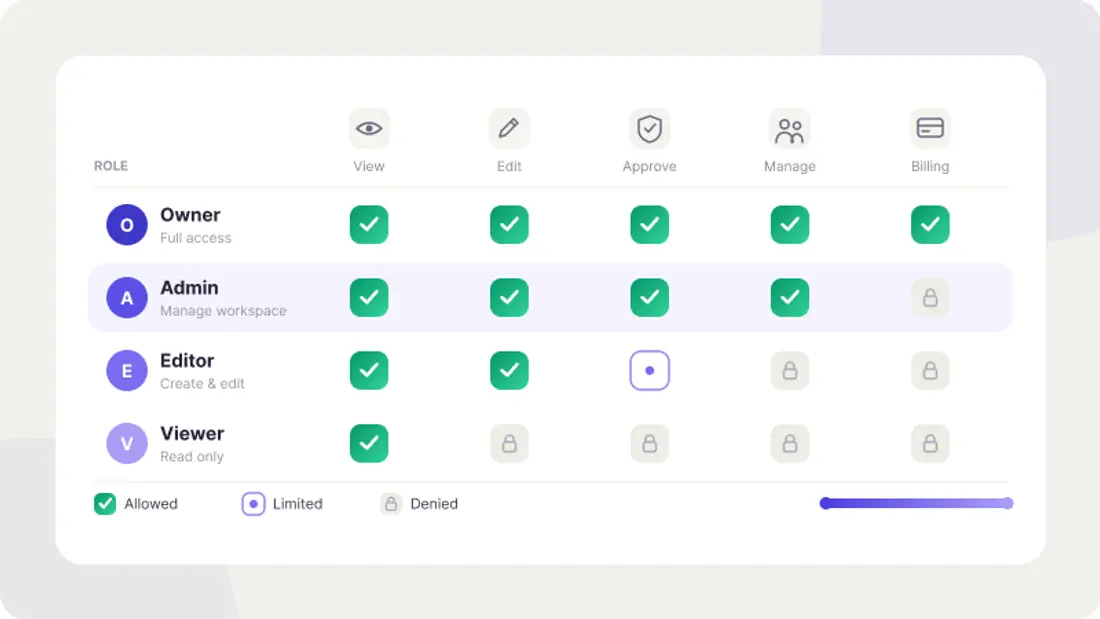Click the Admin role name
Screen dimensions: 1100x619
pyautogui.click(x=189, y=288)
